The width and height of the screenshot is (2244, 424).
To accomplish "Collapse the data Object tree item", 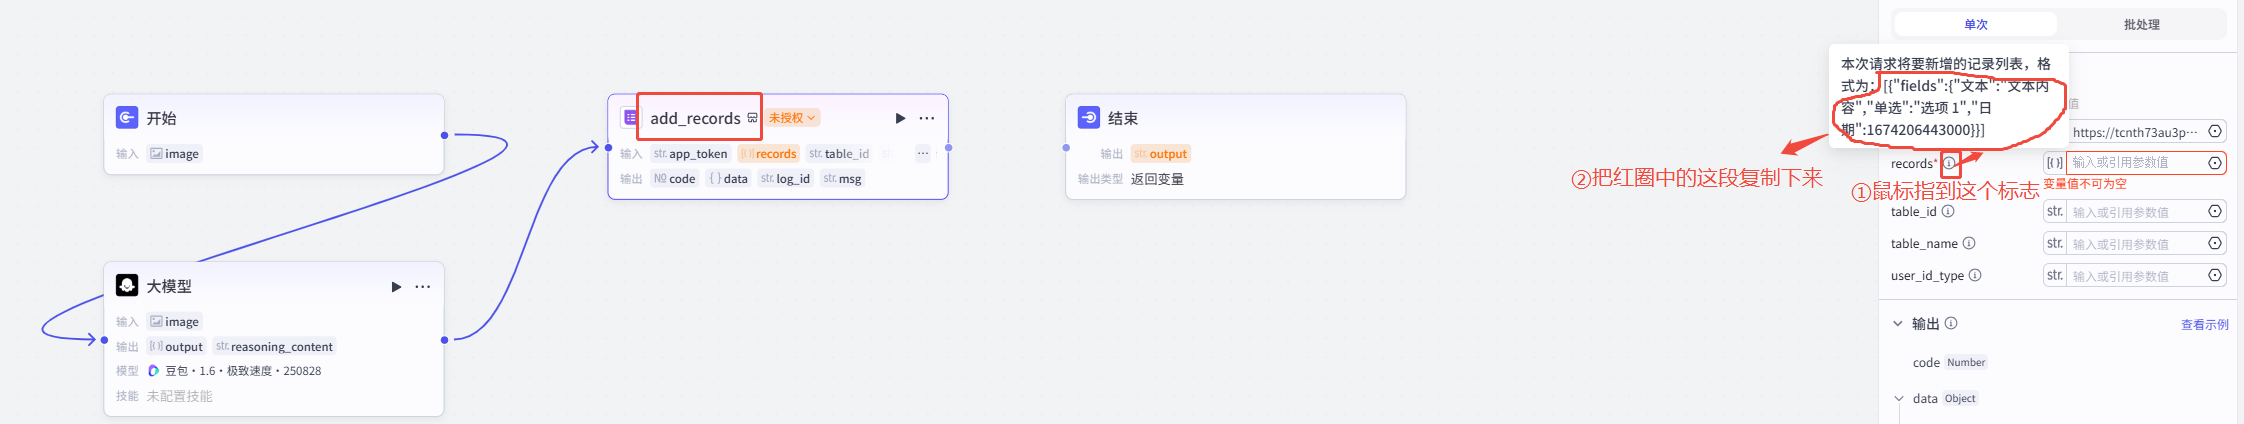I will [x=1898, y=398].
